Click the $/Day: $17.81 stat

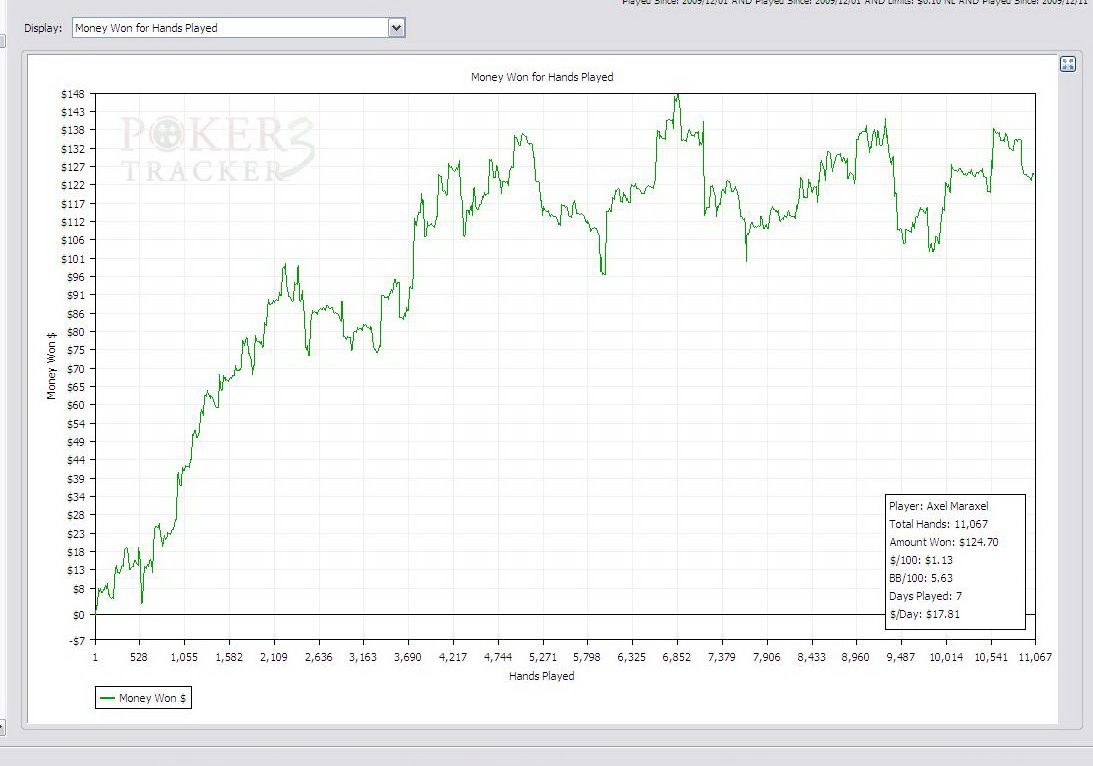pos(924,614)
